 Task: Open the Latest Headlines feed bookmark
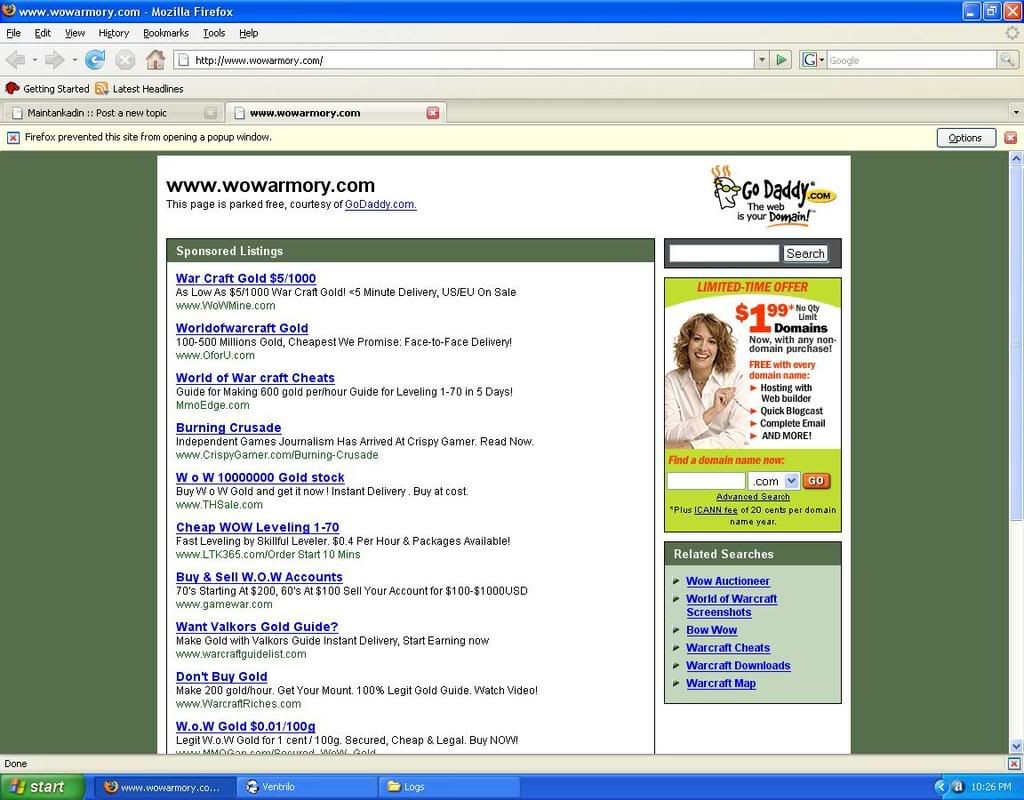click(139, 88)
